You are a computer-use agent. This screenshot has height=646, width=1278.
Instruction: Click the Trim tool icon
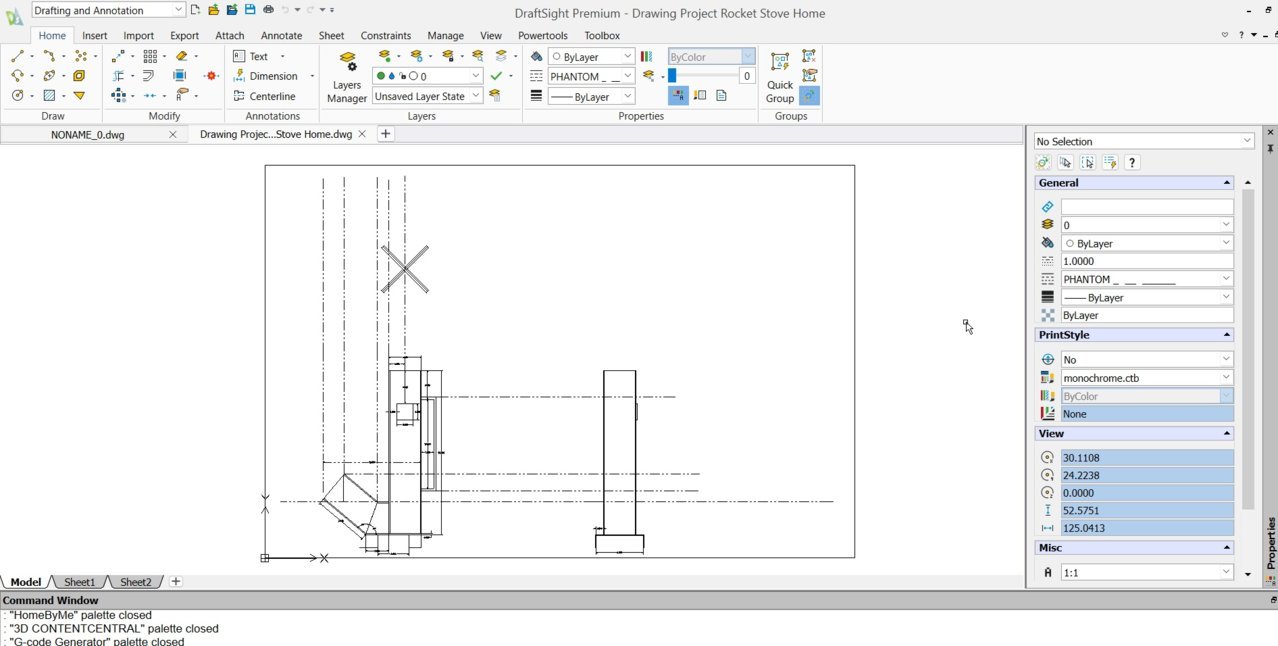118,76
